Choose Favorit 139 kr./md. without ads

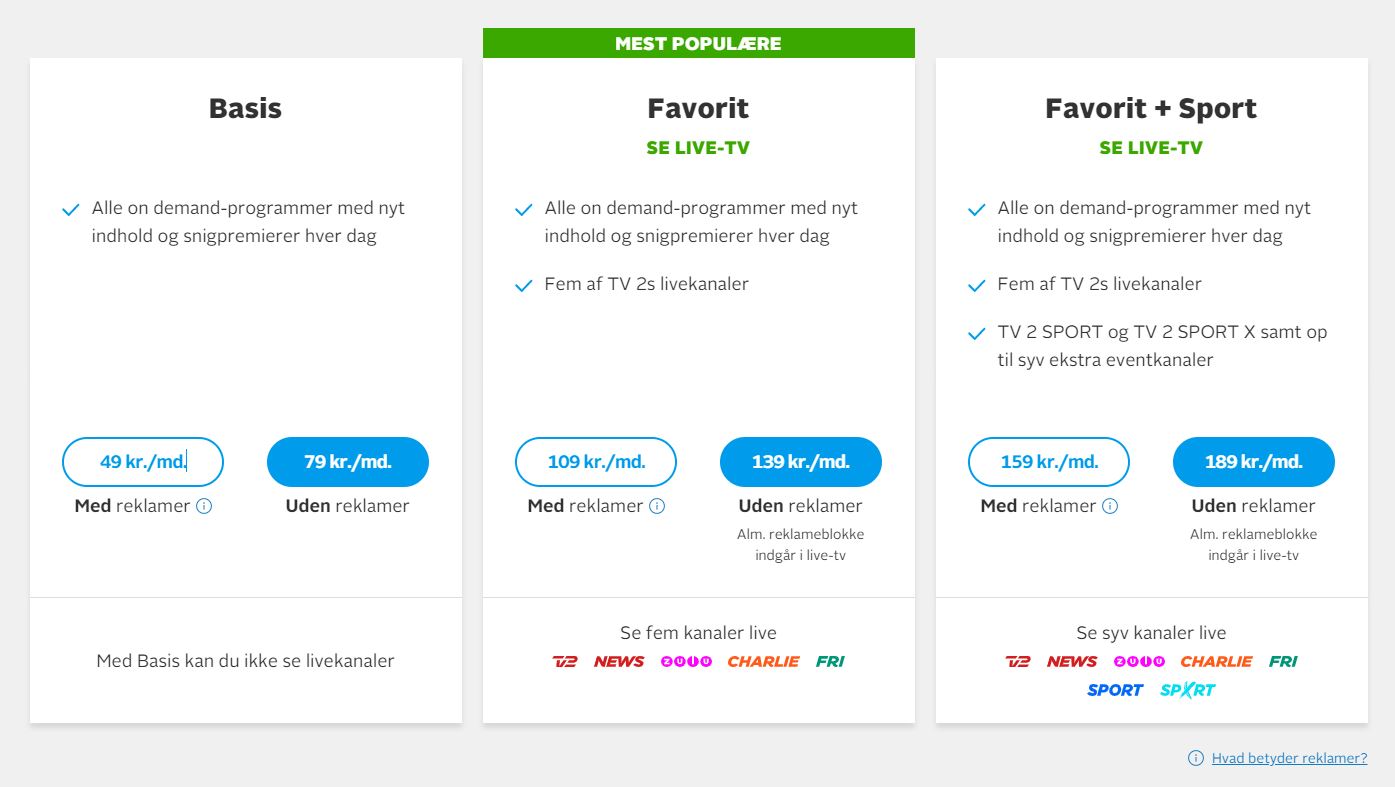[x=801, y=462]
